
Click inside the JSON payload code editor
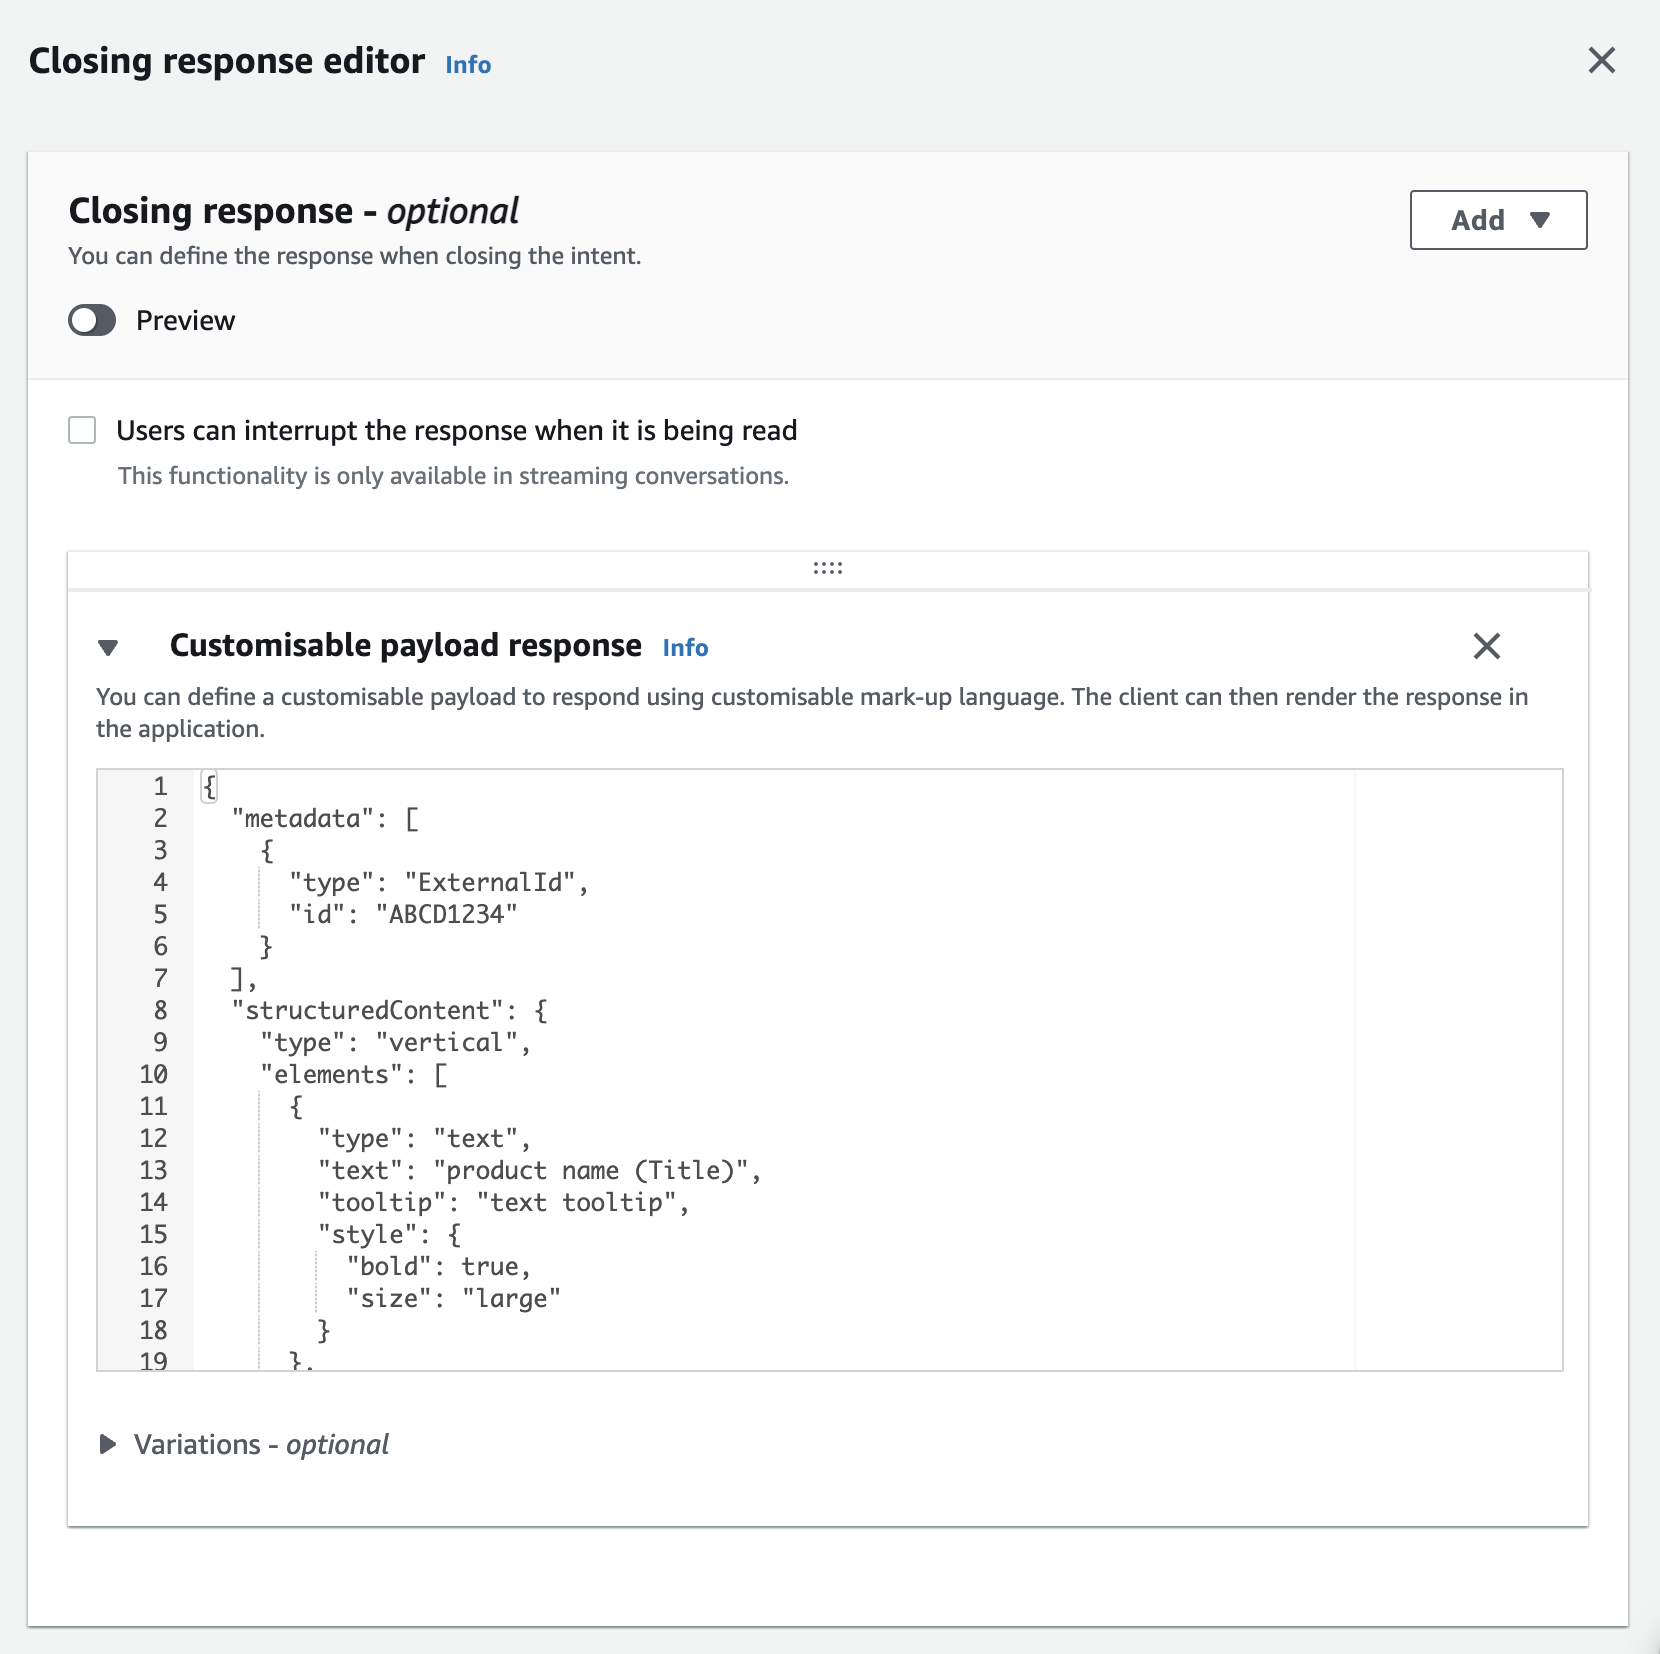click(829, 1069)
